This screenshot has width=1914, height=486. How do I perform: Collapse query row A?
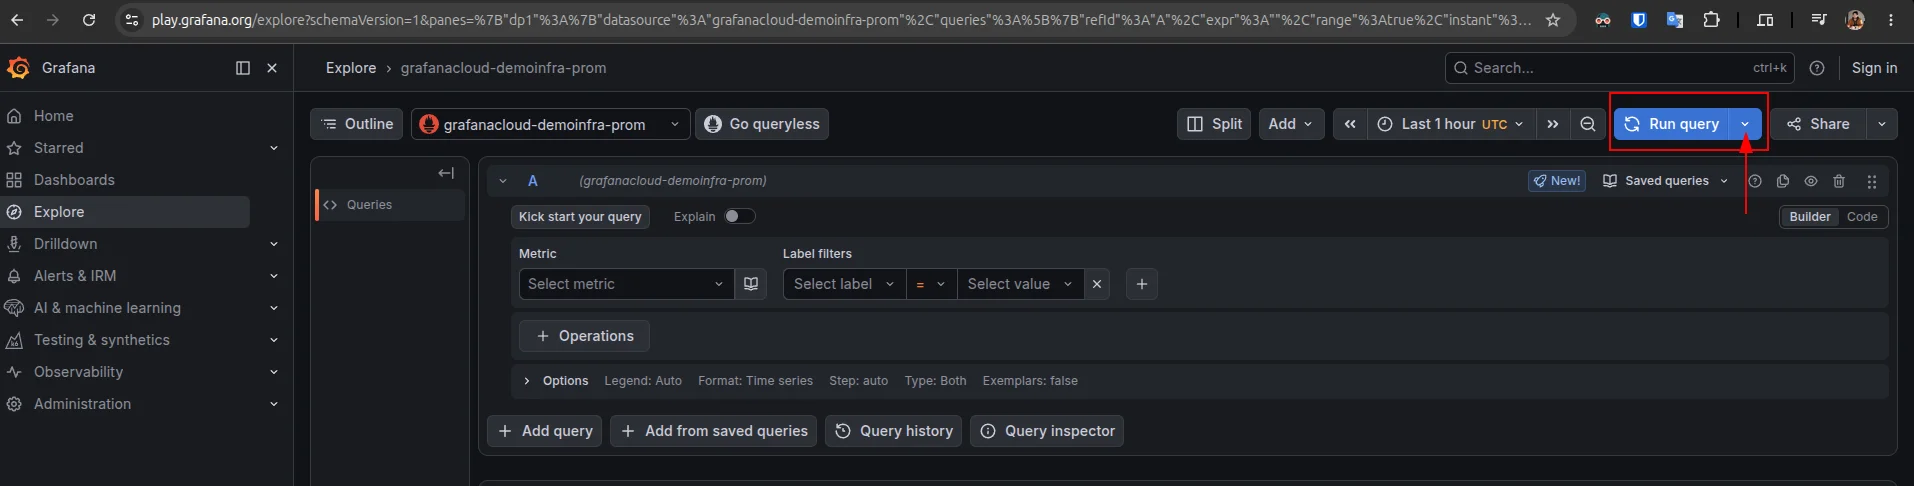pyautogui.click(x=503, y=181)
